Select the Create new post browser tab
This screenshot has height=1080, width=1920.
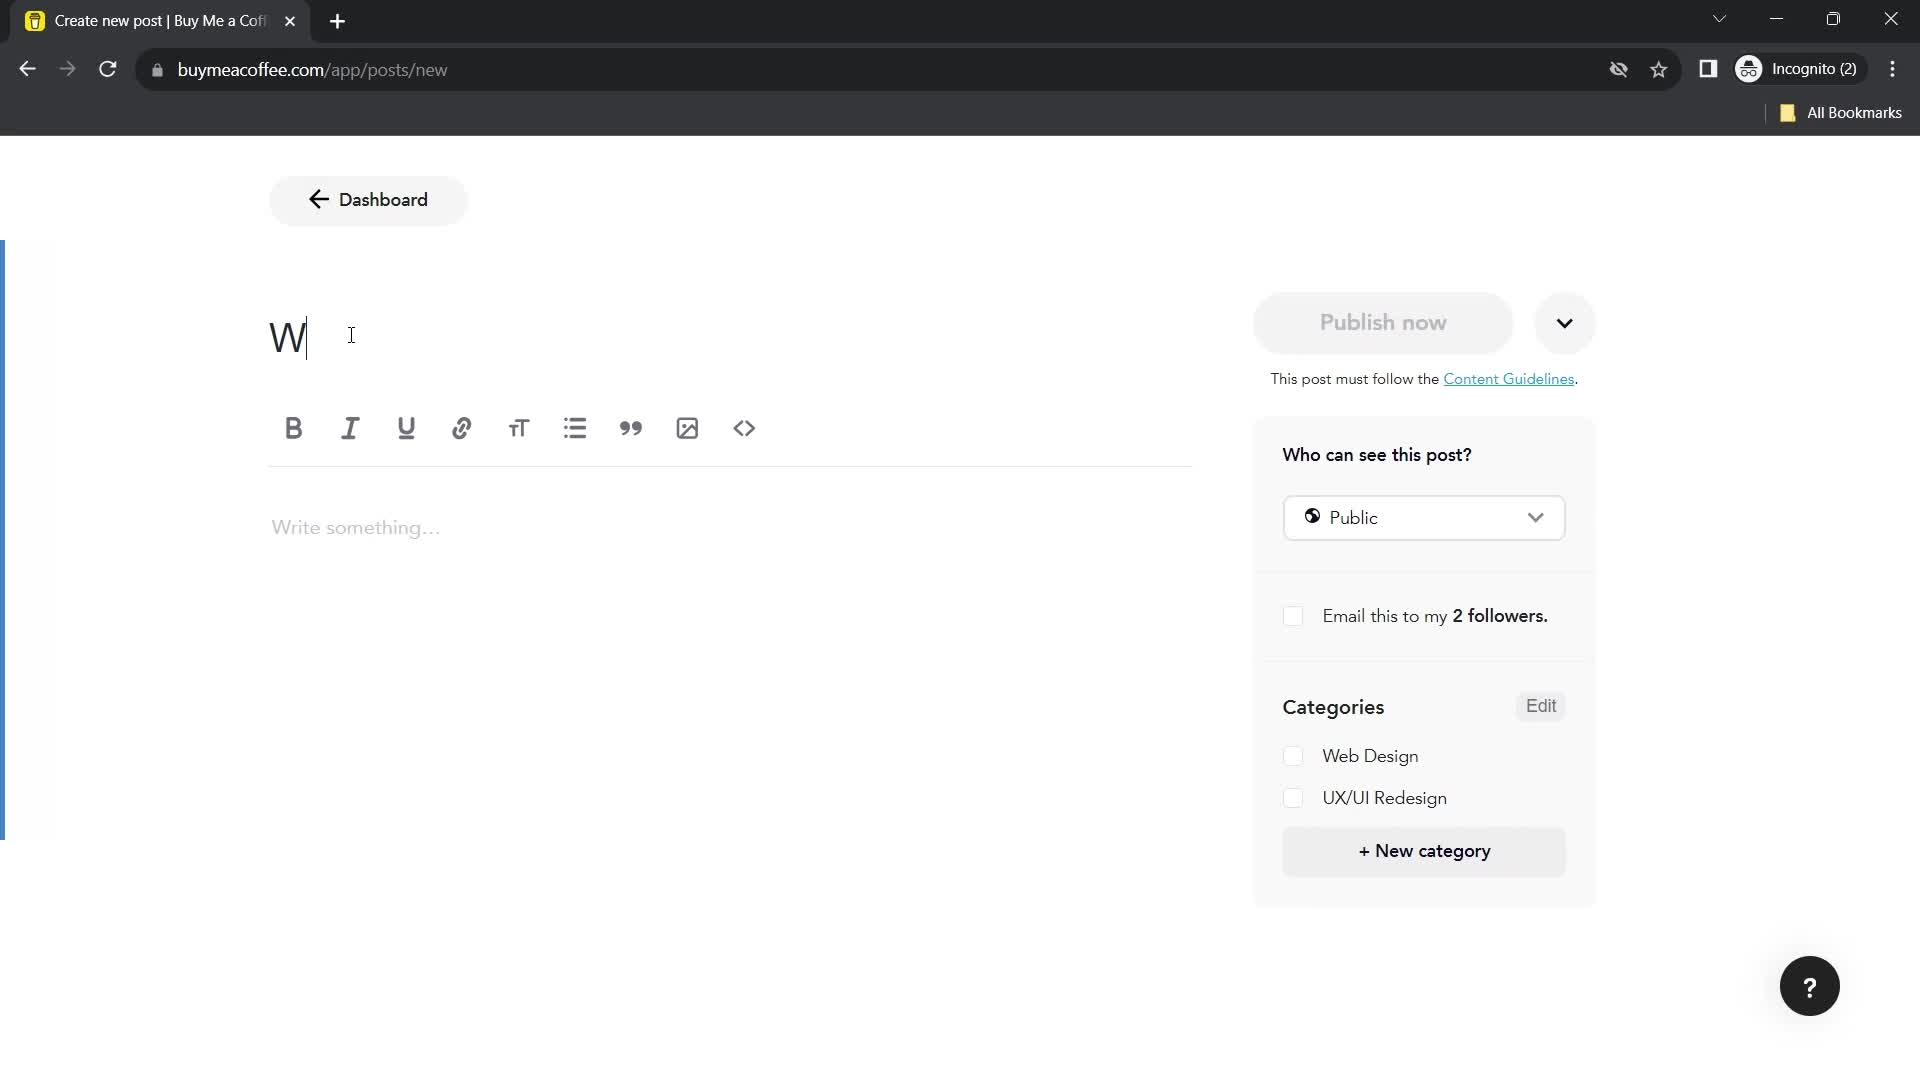(160, 21)
